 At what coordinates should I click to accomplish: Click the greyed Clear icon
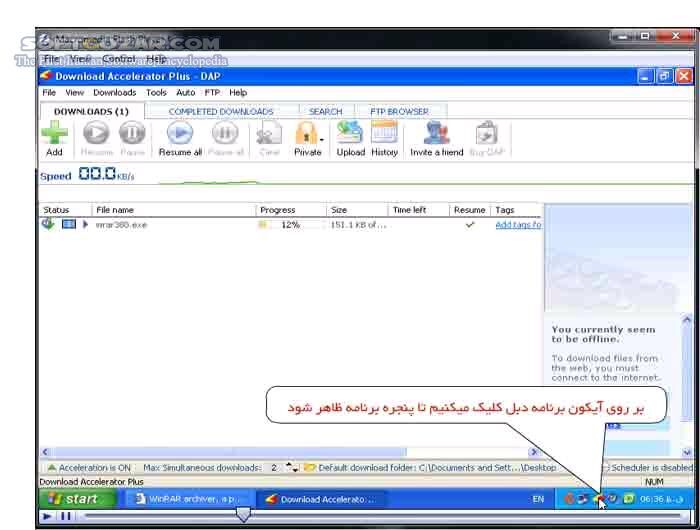pyautogui.click(x=269, y=133)
